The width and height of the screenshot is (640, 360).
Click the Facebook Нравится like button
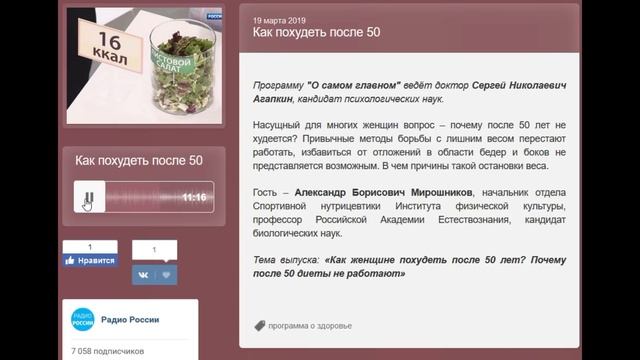(x=90, y=260)
